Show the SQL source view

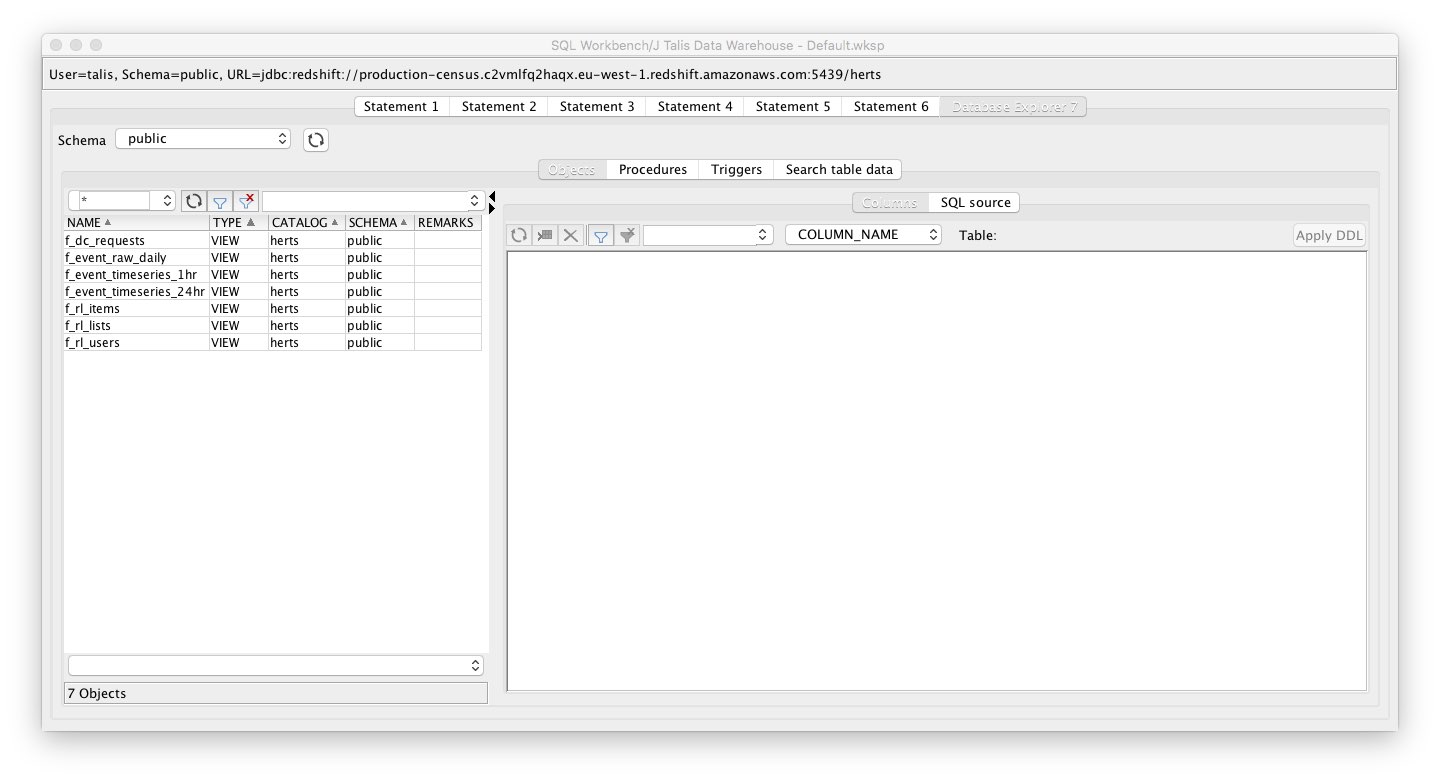pyautogui.click(x=973, y=202)
